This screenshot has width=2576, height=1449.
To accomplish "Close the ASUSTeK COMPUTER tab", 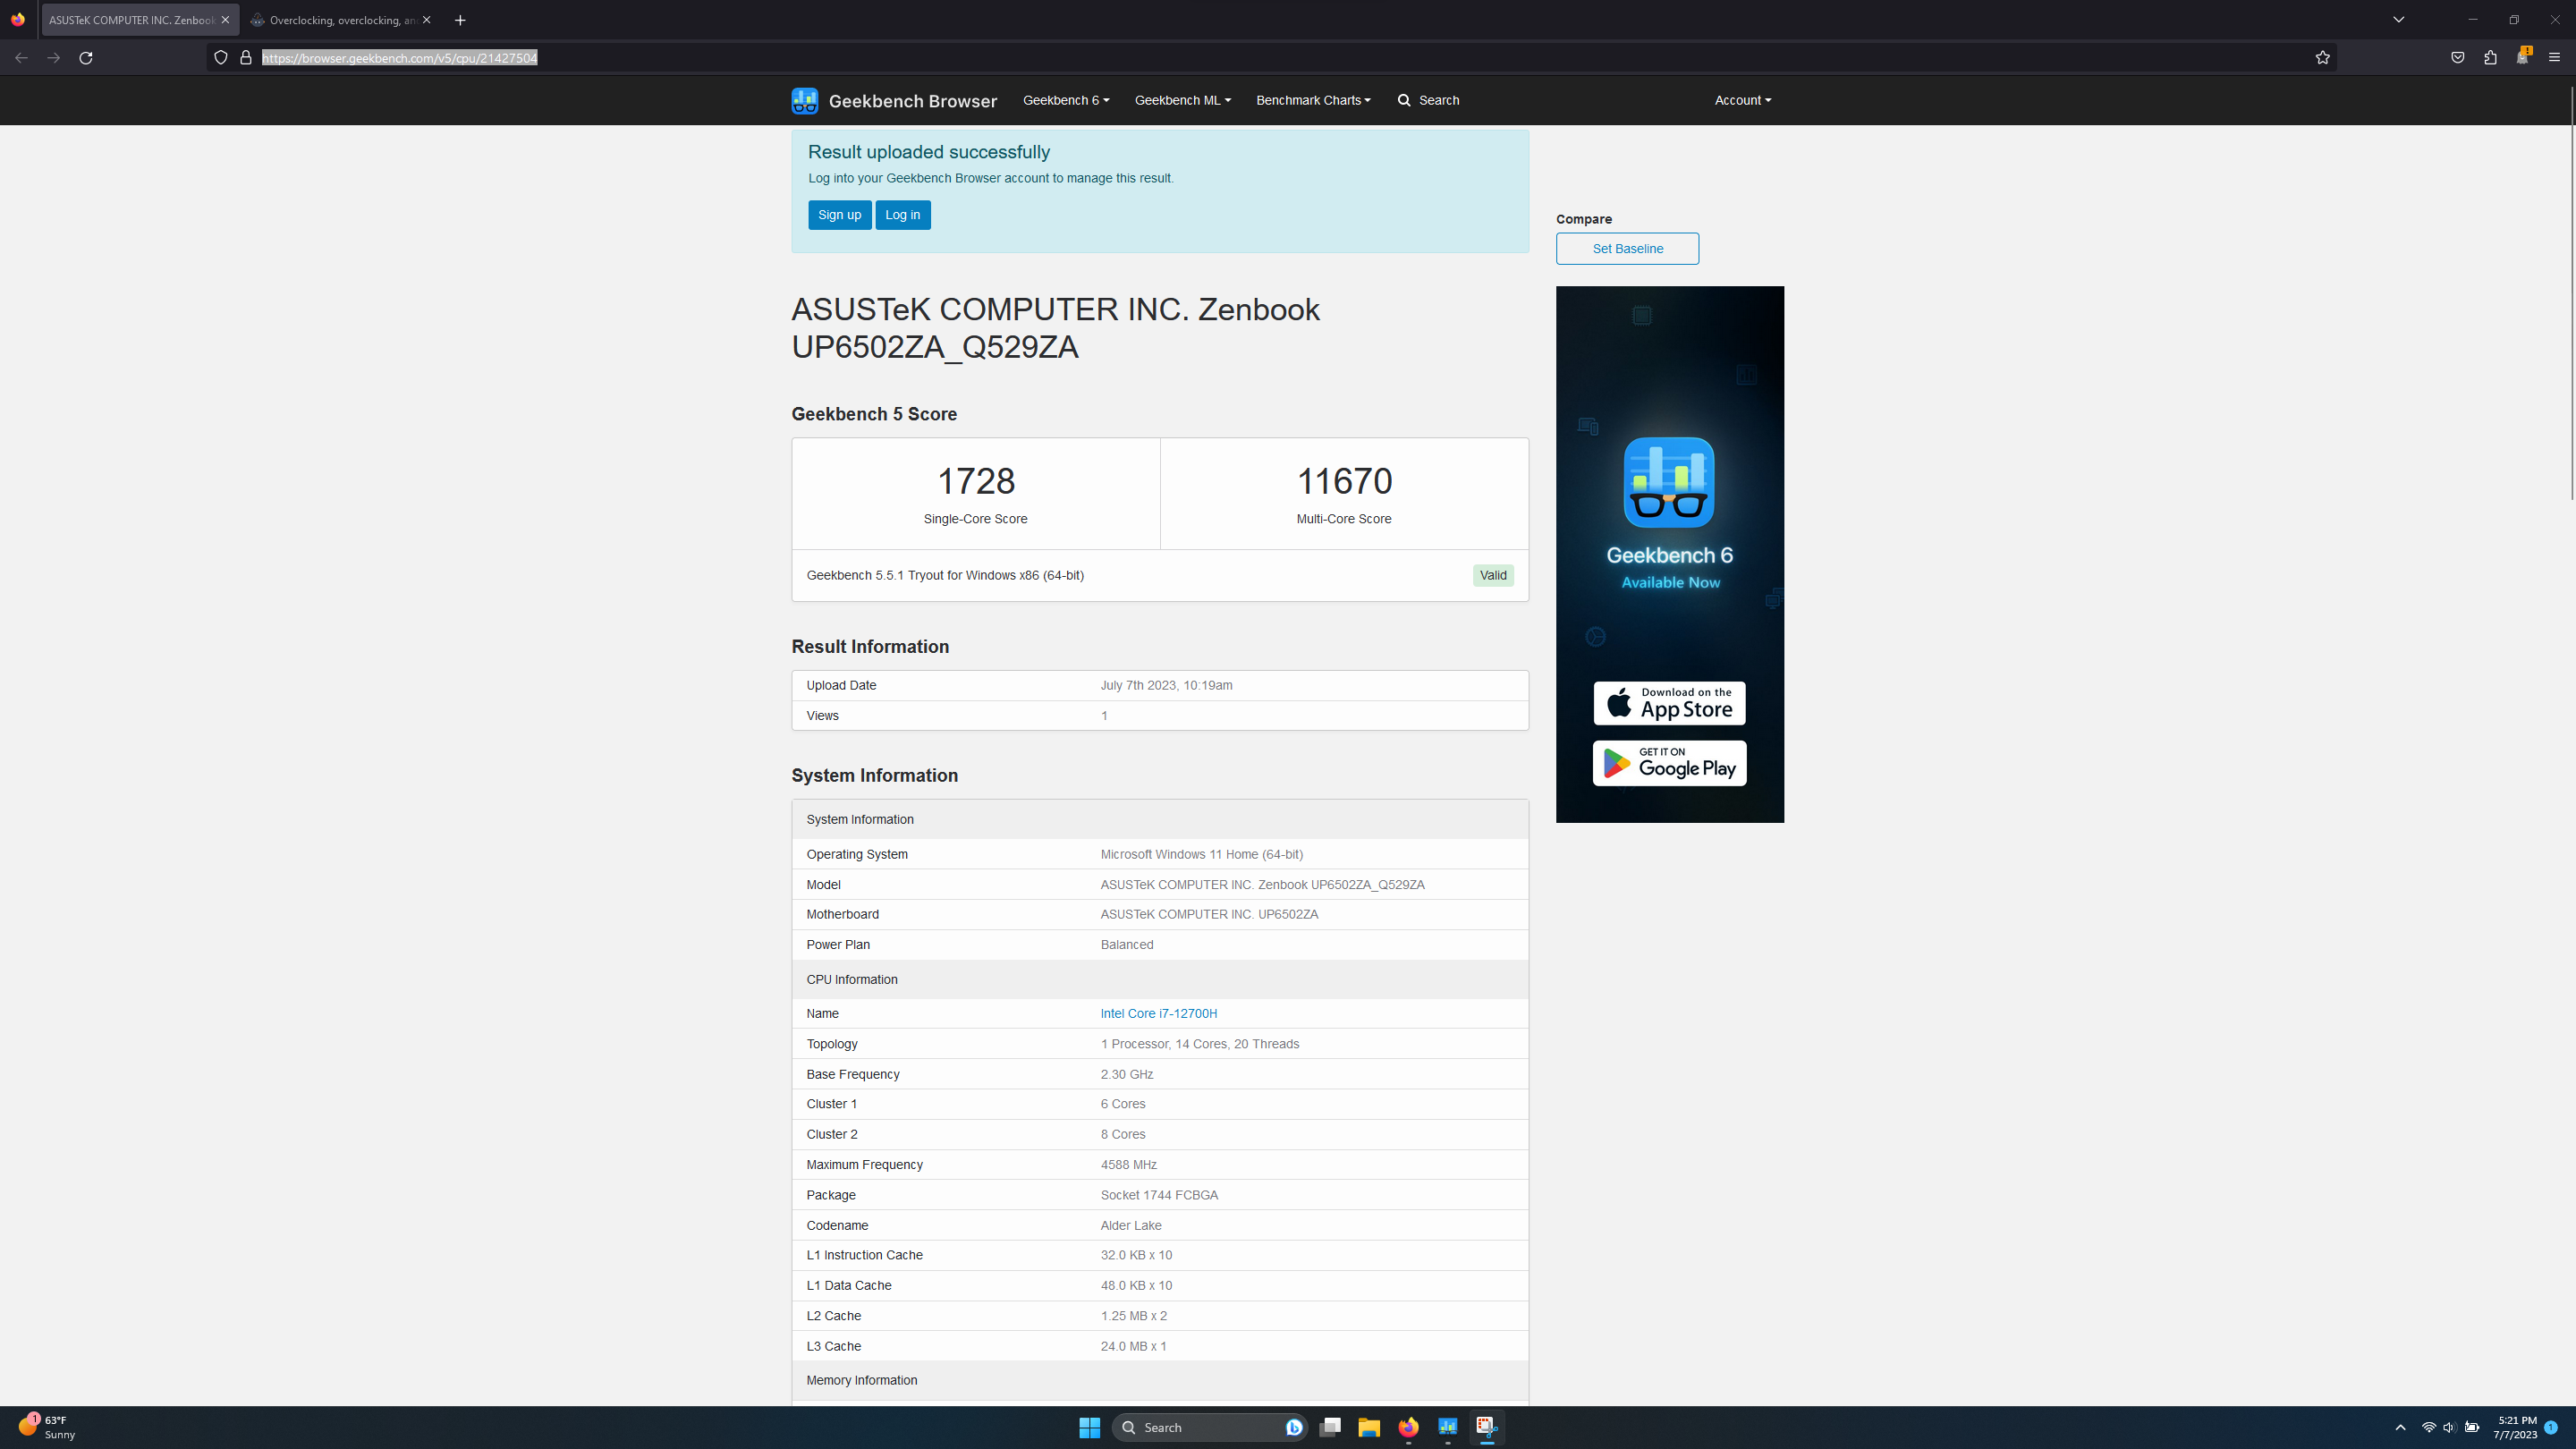I will tap(225, 20).
